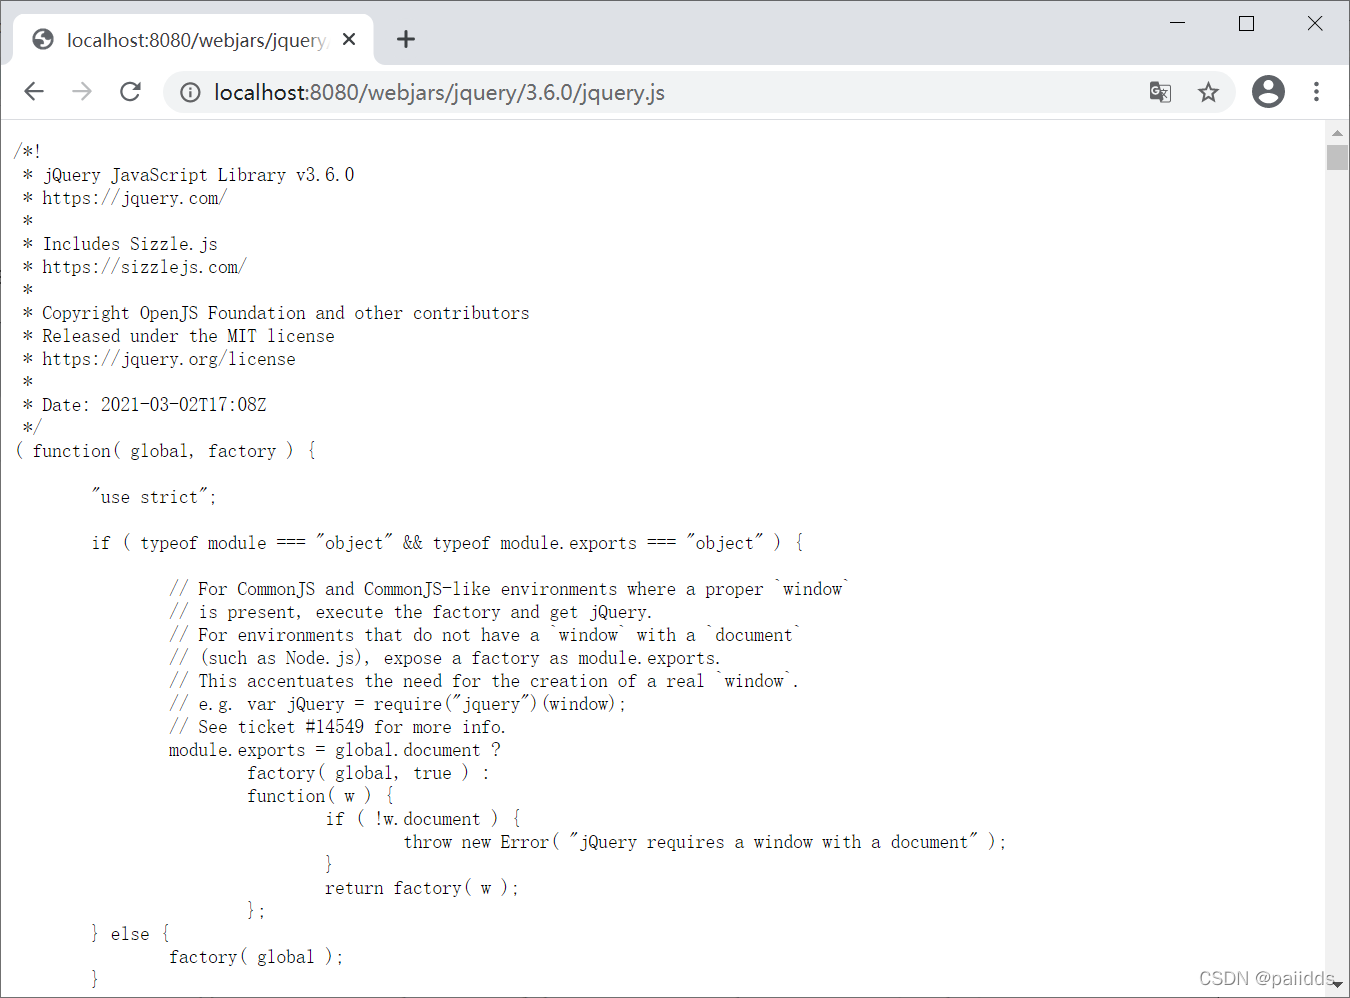Click the text "https://jquery.org/license"
The height and width of the screenshot is (998, 1350).
click(168, 359)
